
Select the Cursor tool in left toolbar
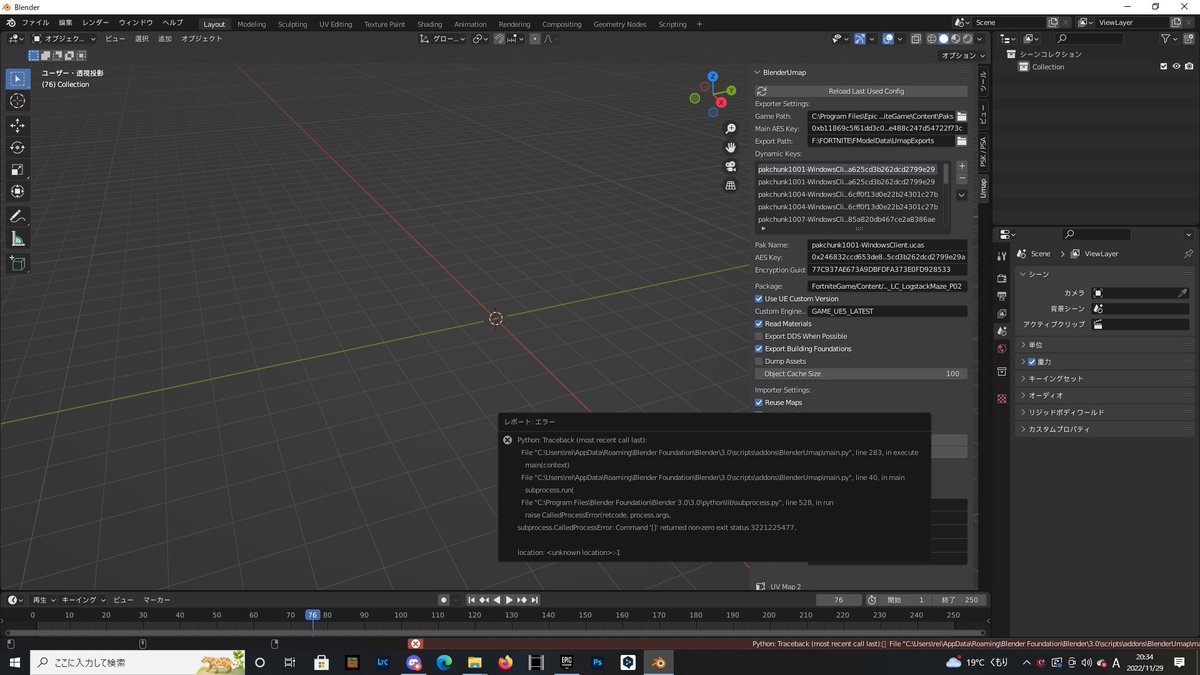pyautogui.click(x=18, y=101)
